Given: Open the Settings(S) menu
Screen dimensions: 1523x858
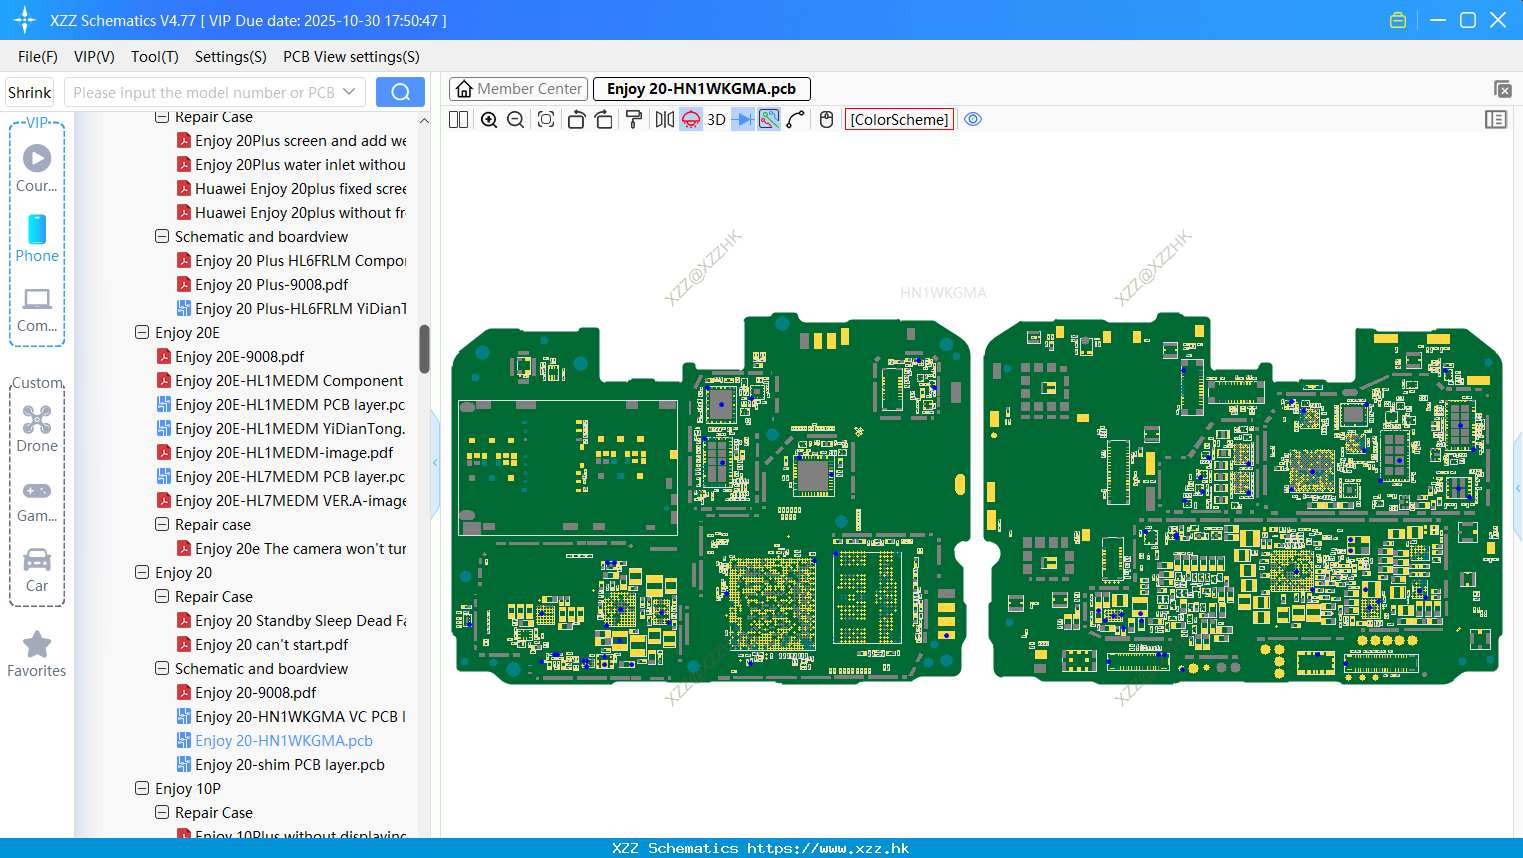Looking at the screenshot, I should point(231,57).
